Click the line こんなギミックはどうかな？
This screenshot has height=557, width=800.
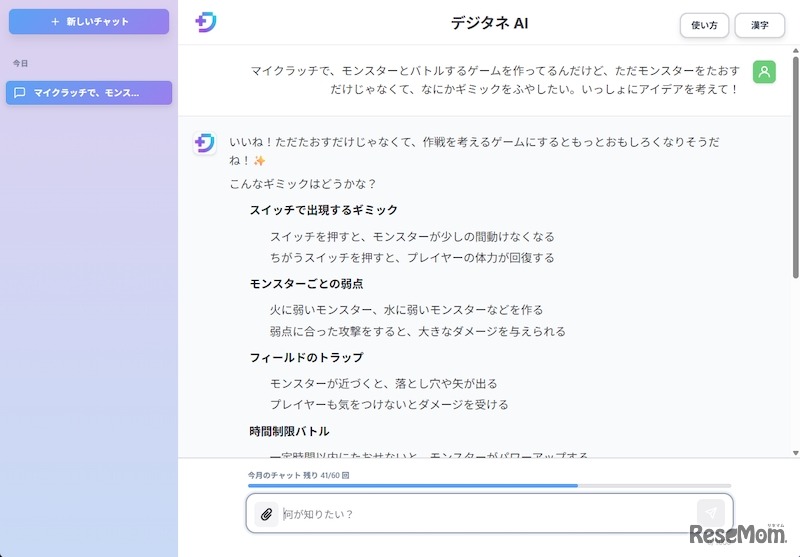click(x=303, y=184)
